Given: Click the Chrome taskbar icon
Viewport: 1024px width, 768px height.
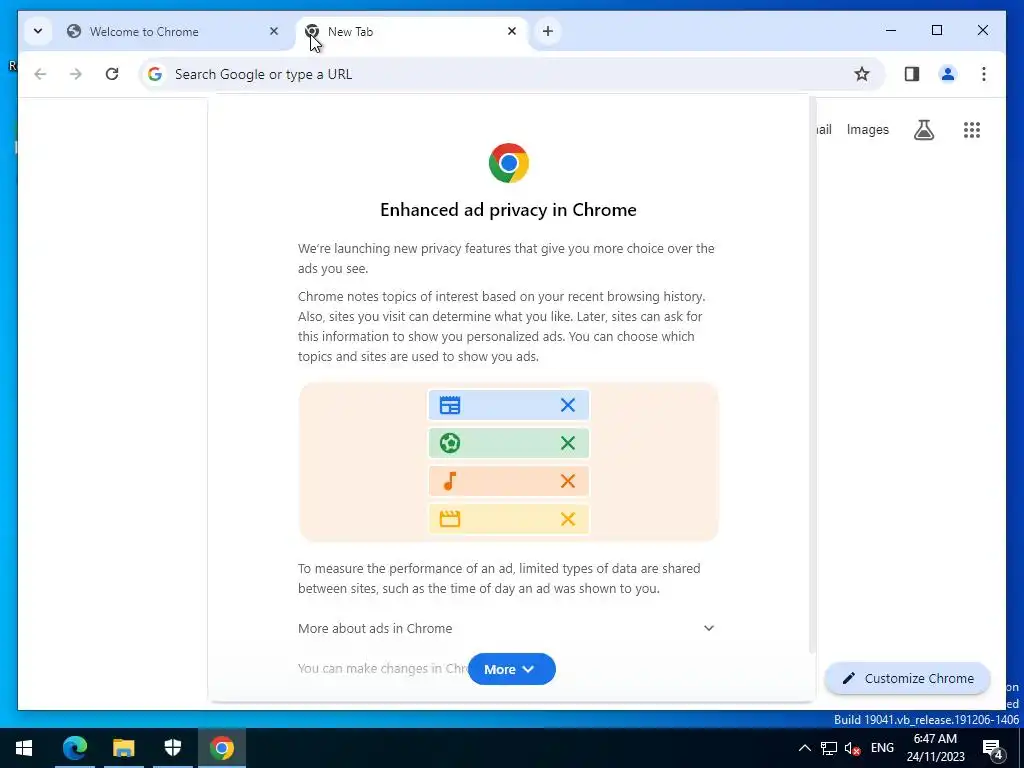Looking at the screenshot, I should point(222,748).
